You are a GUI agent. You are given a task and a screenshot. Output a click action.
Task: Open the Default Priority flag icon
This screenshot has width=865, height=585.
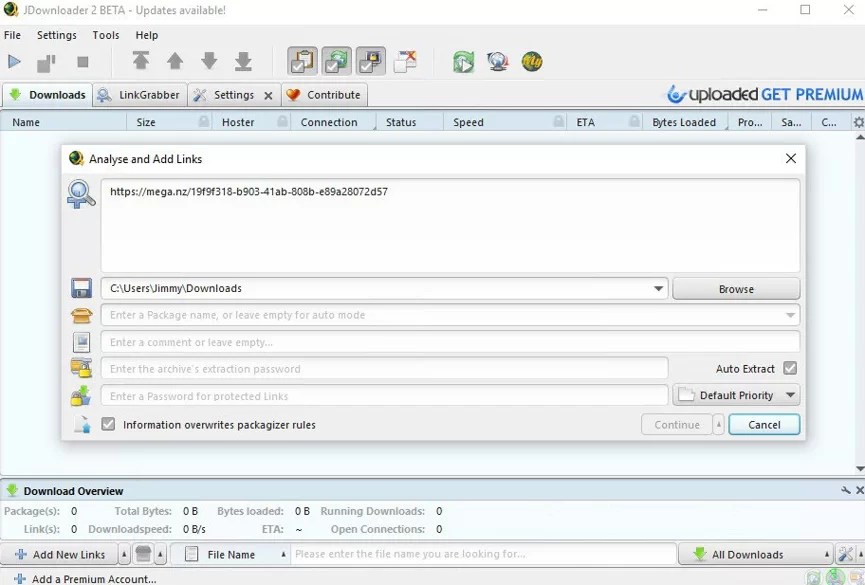tap(687, 395)
